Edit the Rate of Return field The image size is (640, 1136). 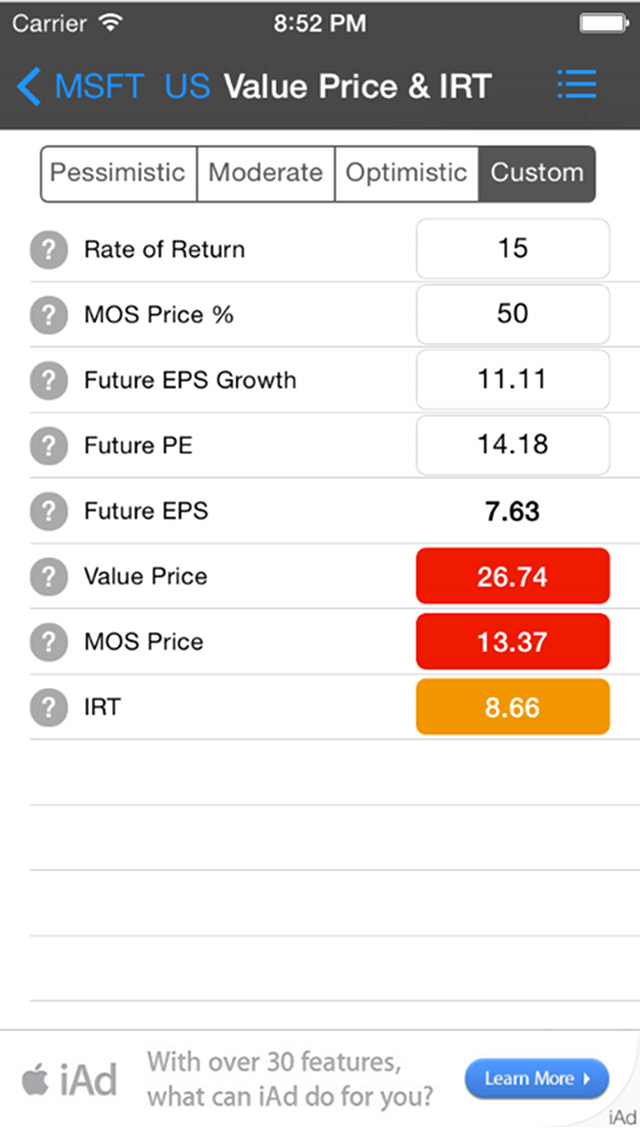(512, 249)
